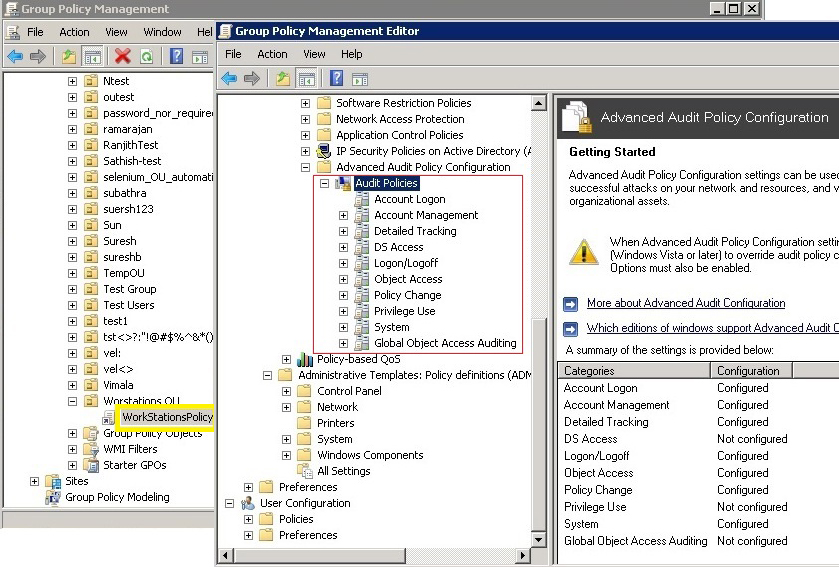
Task: Open the 'Which editions of windows support' link
Action: [712, 328]
